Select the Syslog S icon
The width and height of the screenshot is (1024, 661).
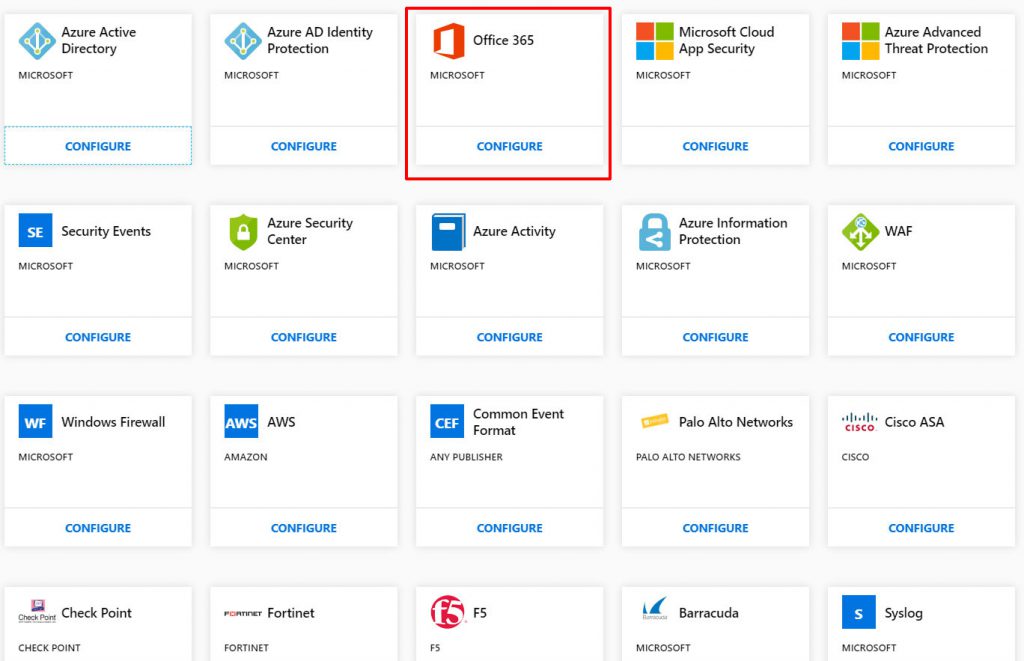point(859,612)
